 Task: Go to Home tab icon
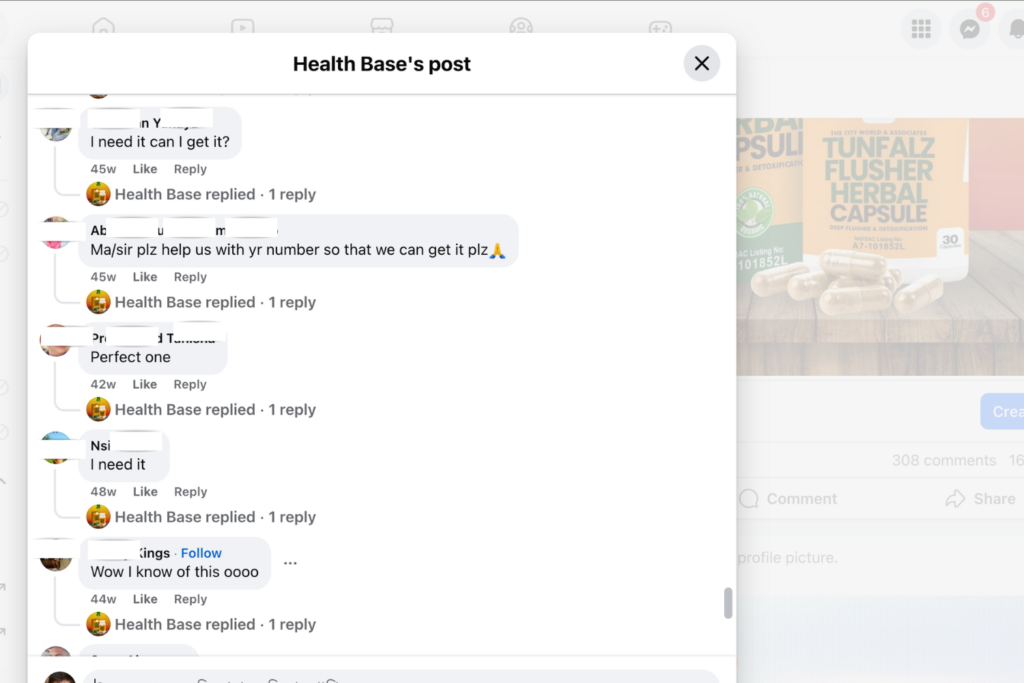click(x=103, y=26)
